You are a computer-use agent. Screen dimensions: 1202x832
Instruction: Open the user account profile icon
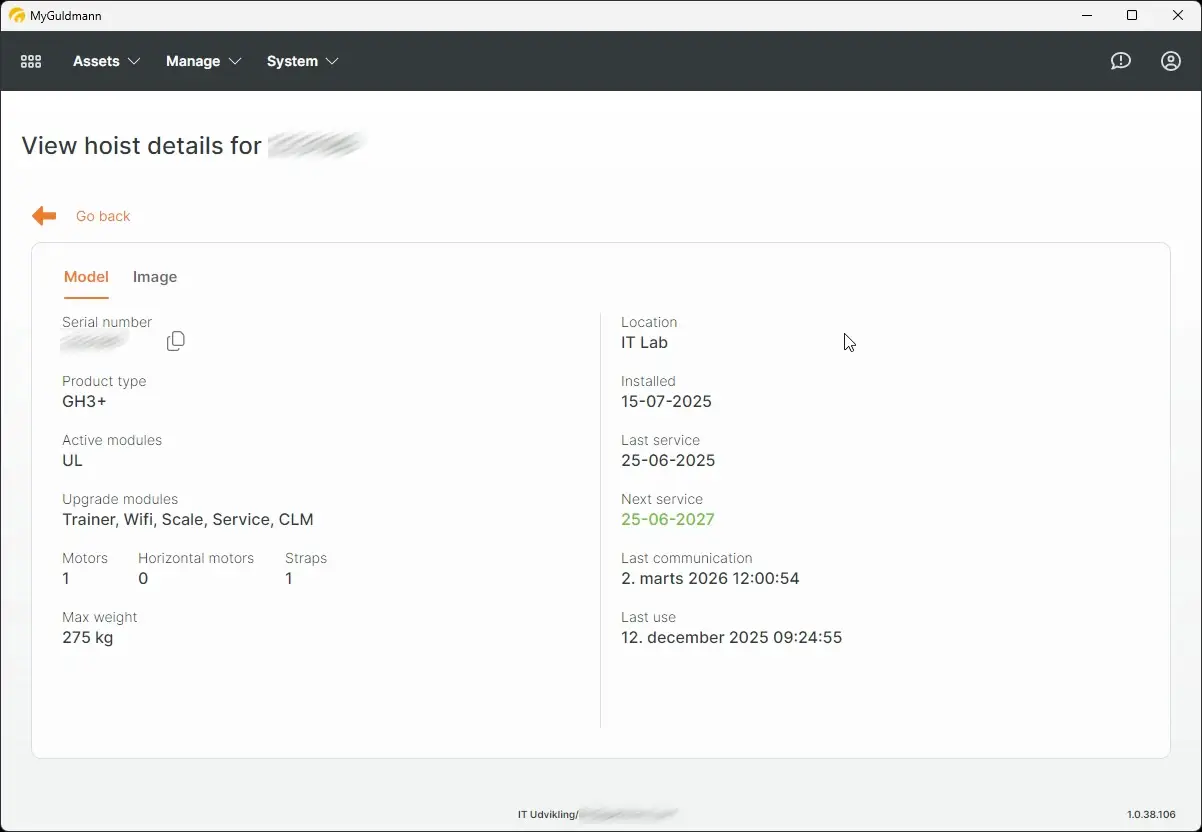(x=1171, y=61)
